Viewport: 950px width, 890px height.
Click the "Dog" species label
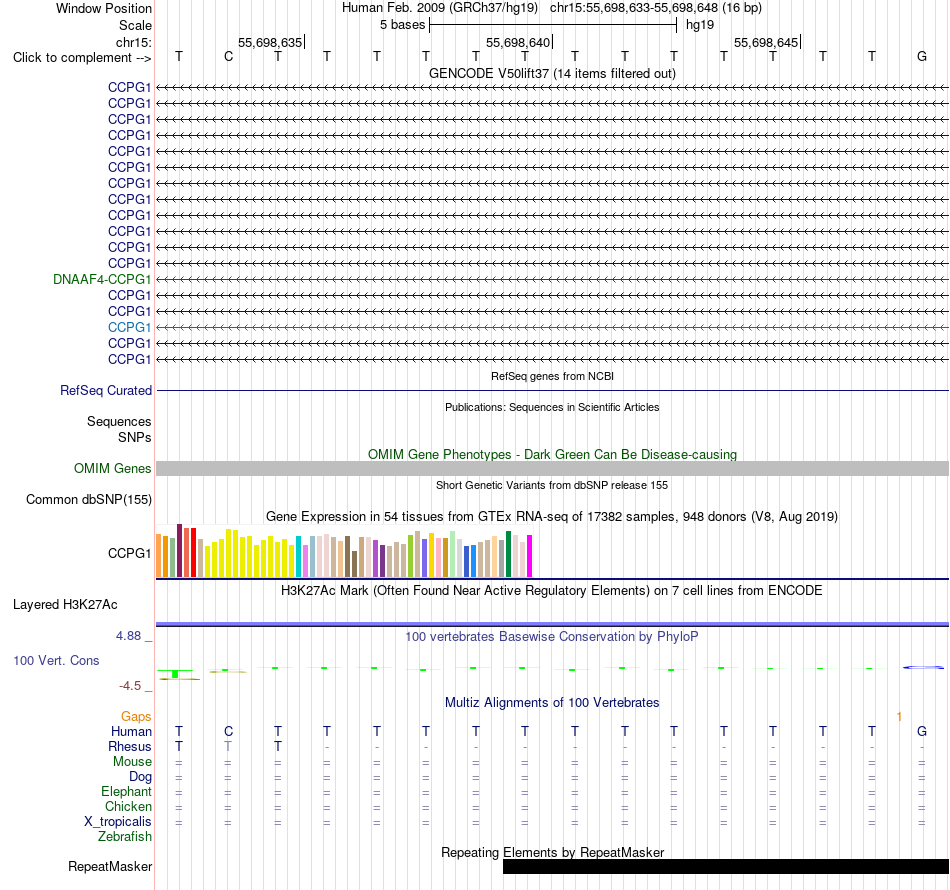click(x=140, y=777)
